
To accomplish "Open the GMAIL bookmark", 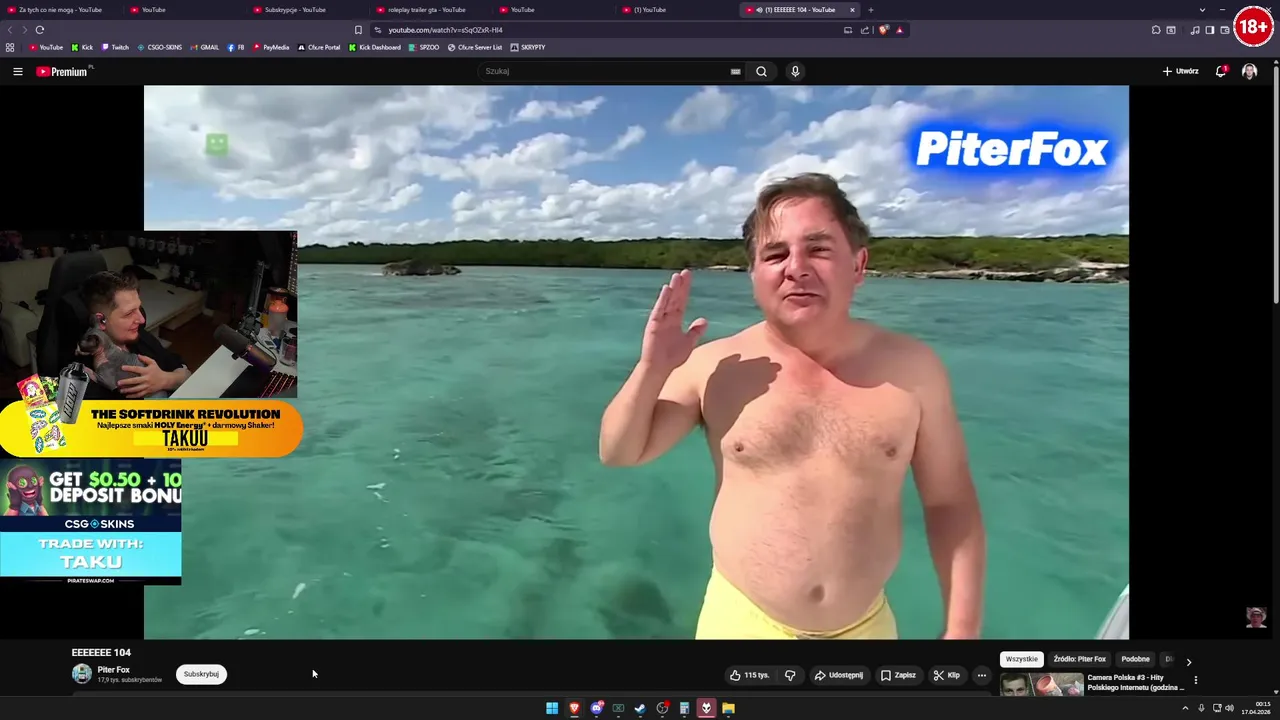I will click(x=204, y=47).
